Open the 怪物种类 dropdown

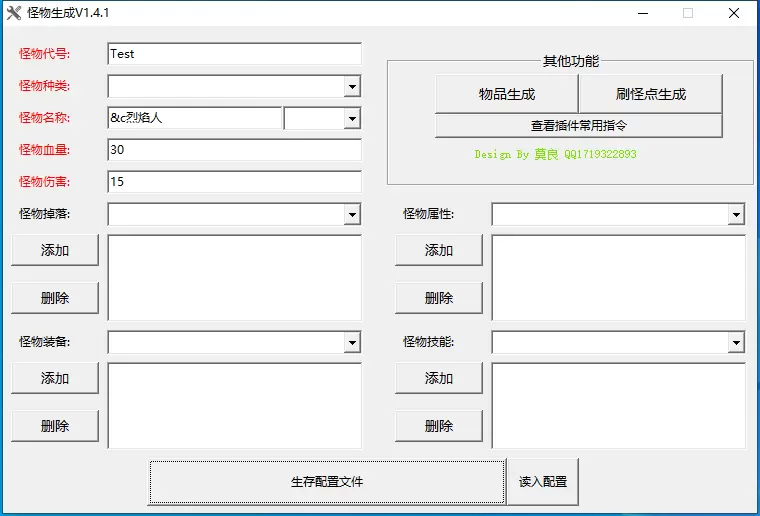point(352,87)
